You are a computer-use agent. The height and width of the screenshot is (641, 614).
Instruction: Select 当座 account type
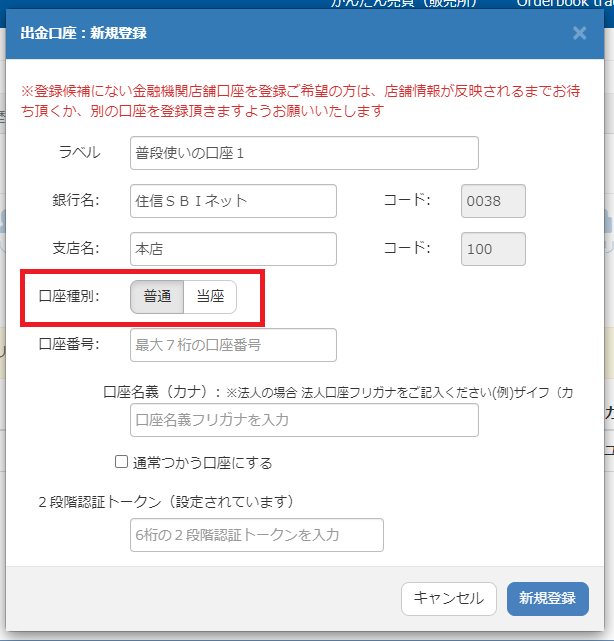pyautogui.click(x=210, y=297)
